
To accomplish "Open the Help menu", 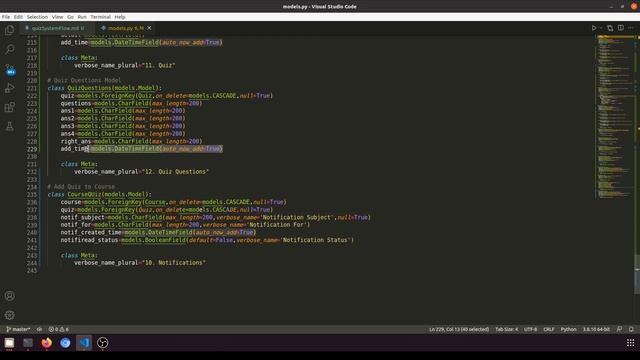I will tap(120, 17).
